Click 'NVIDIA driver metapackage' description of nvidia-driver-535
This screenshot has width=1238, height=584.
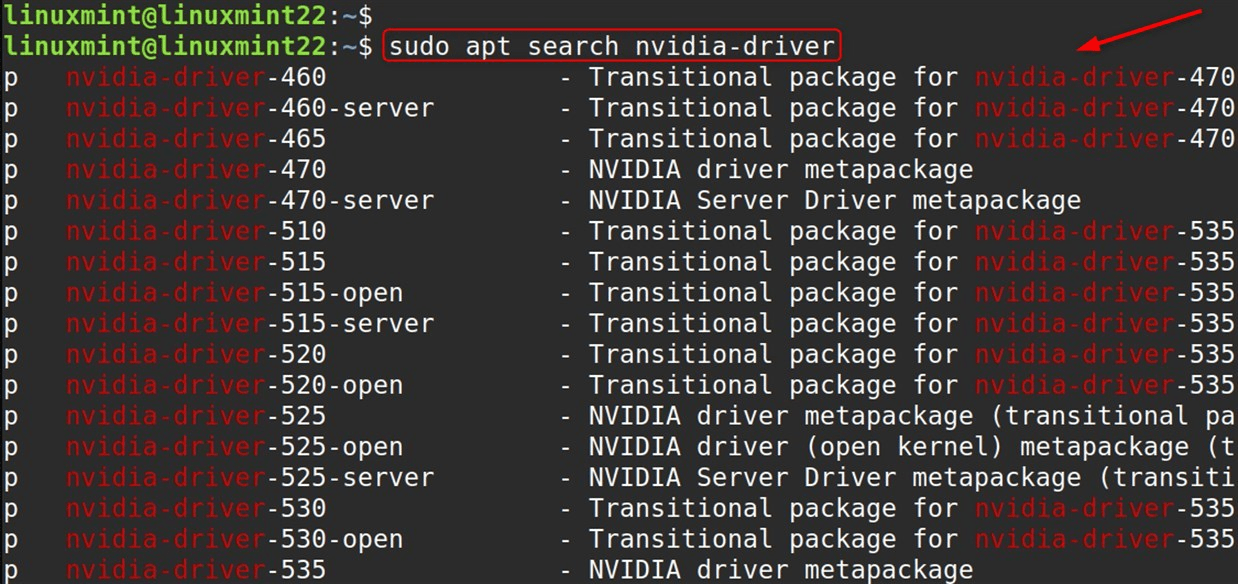pos(781,571)
